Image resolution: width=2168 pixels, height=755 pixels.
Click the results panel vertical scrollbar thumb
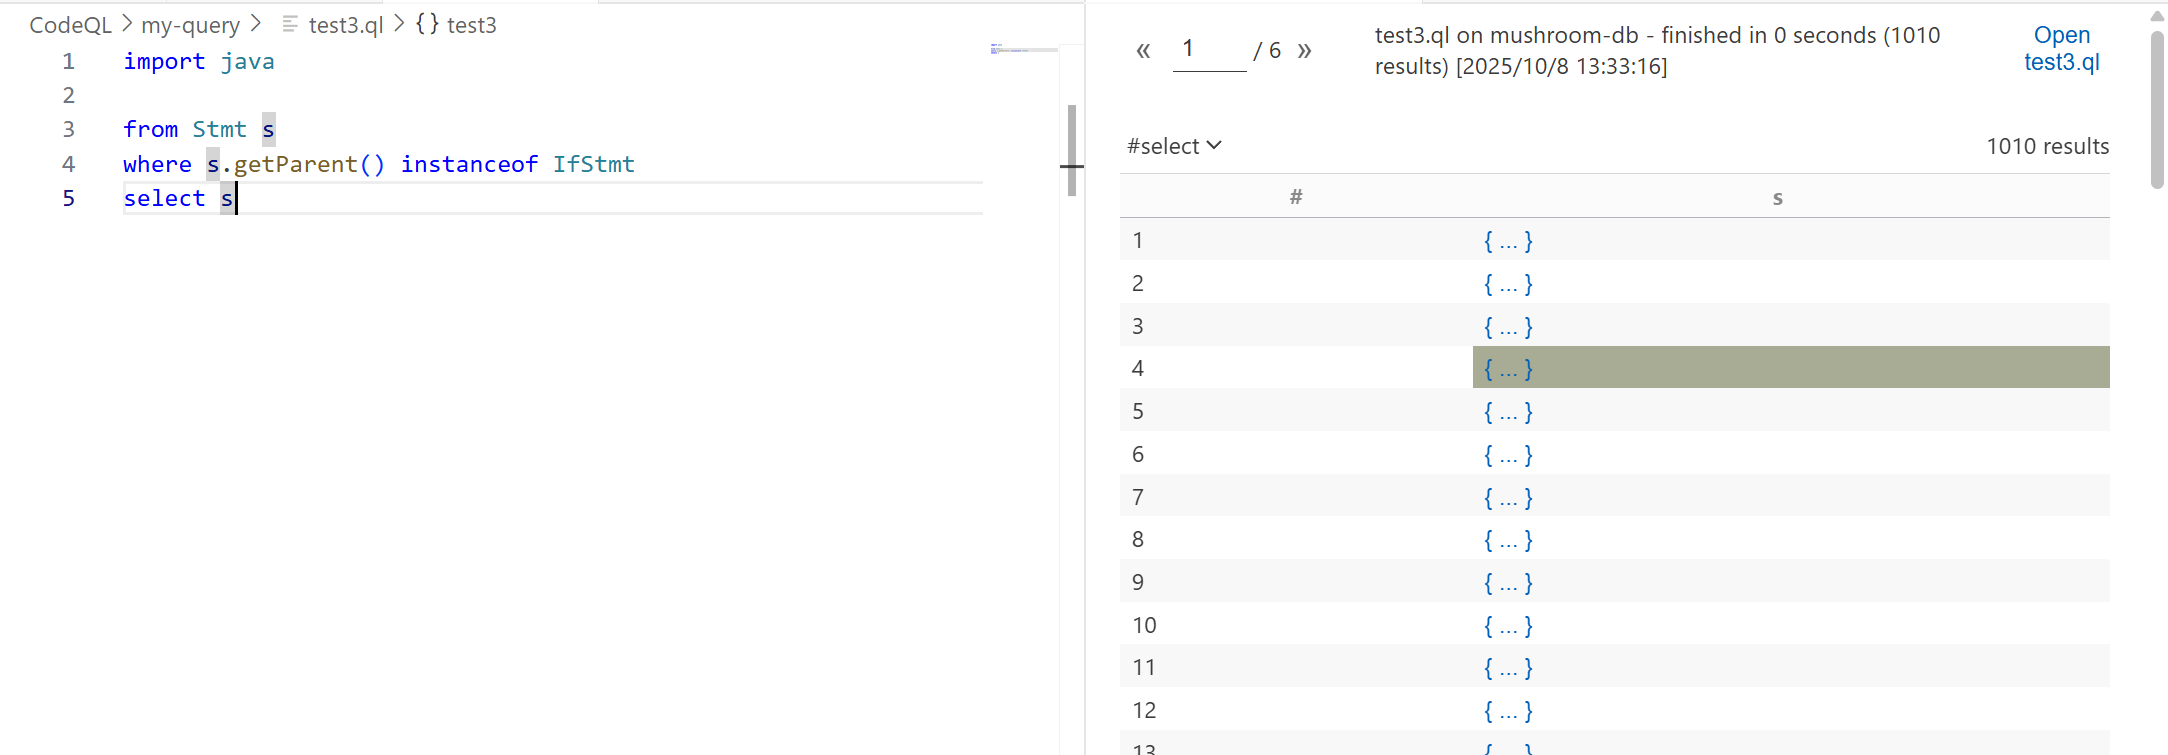pyautogui.click(x=2157, y=108)
